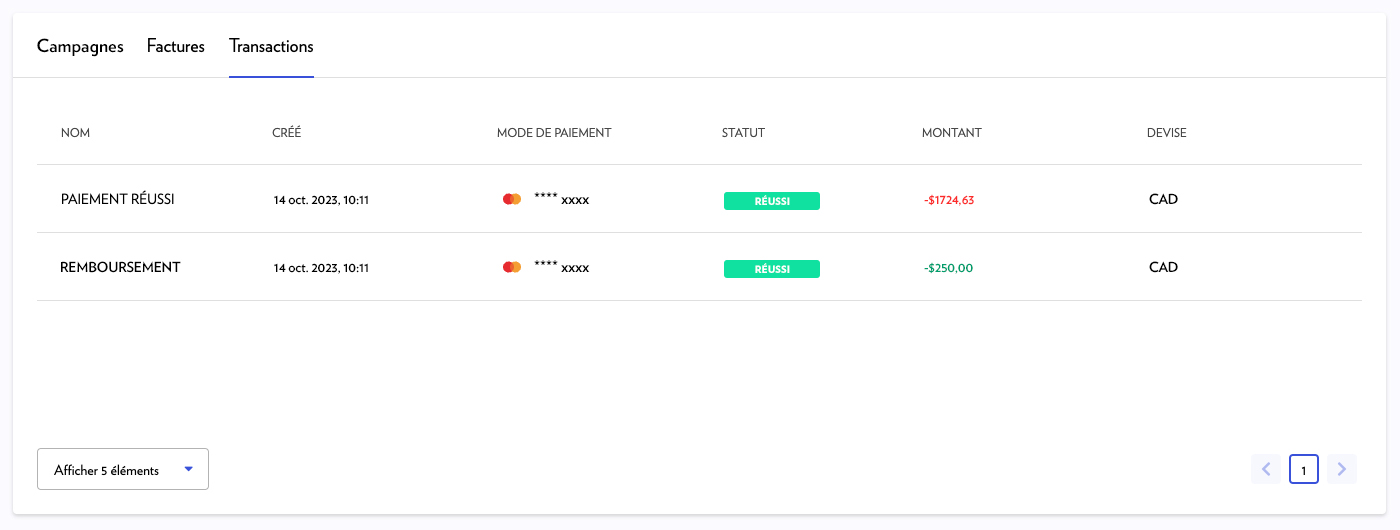The height and width of the screenshot is (530, 1400).
Task: Click the Mode de paiement column header
Action: click(553, 133)
